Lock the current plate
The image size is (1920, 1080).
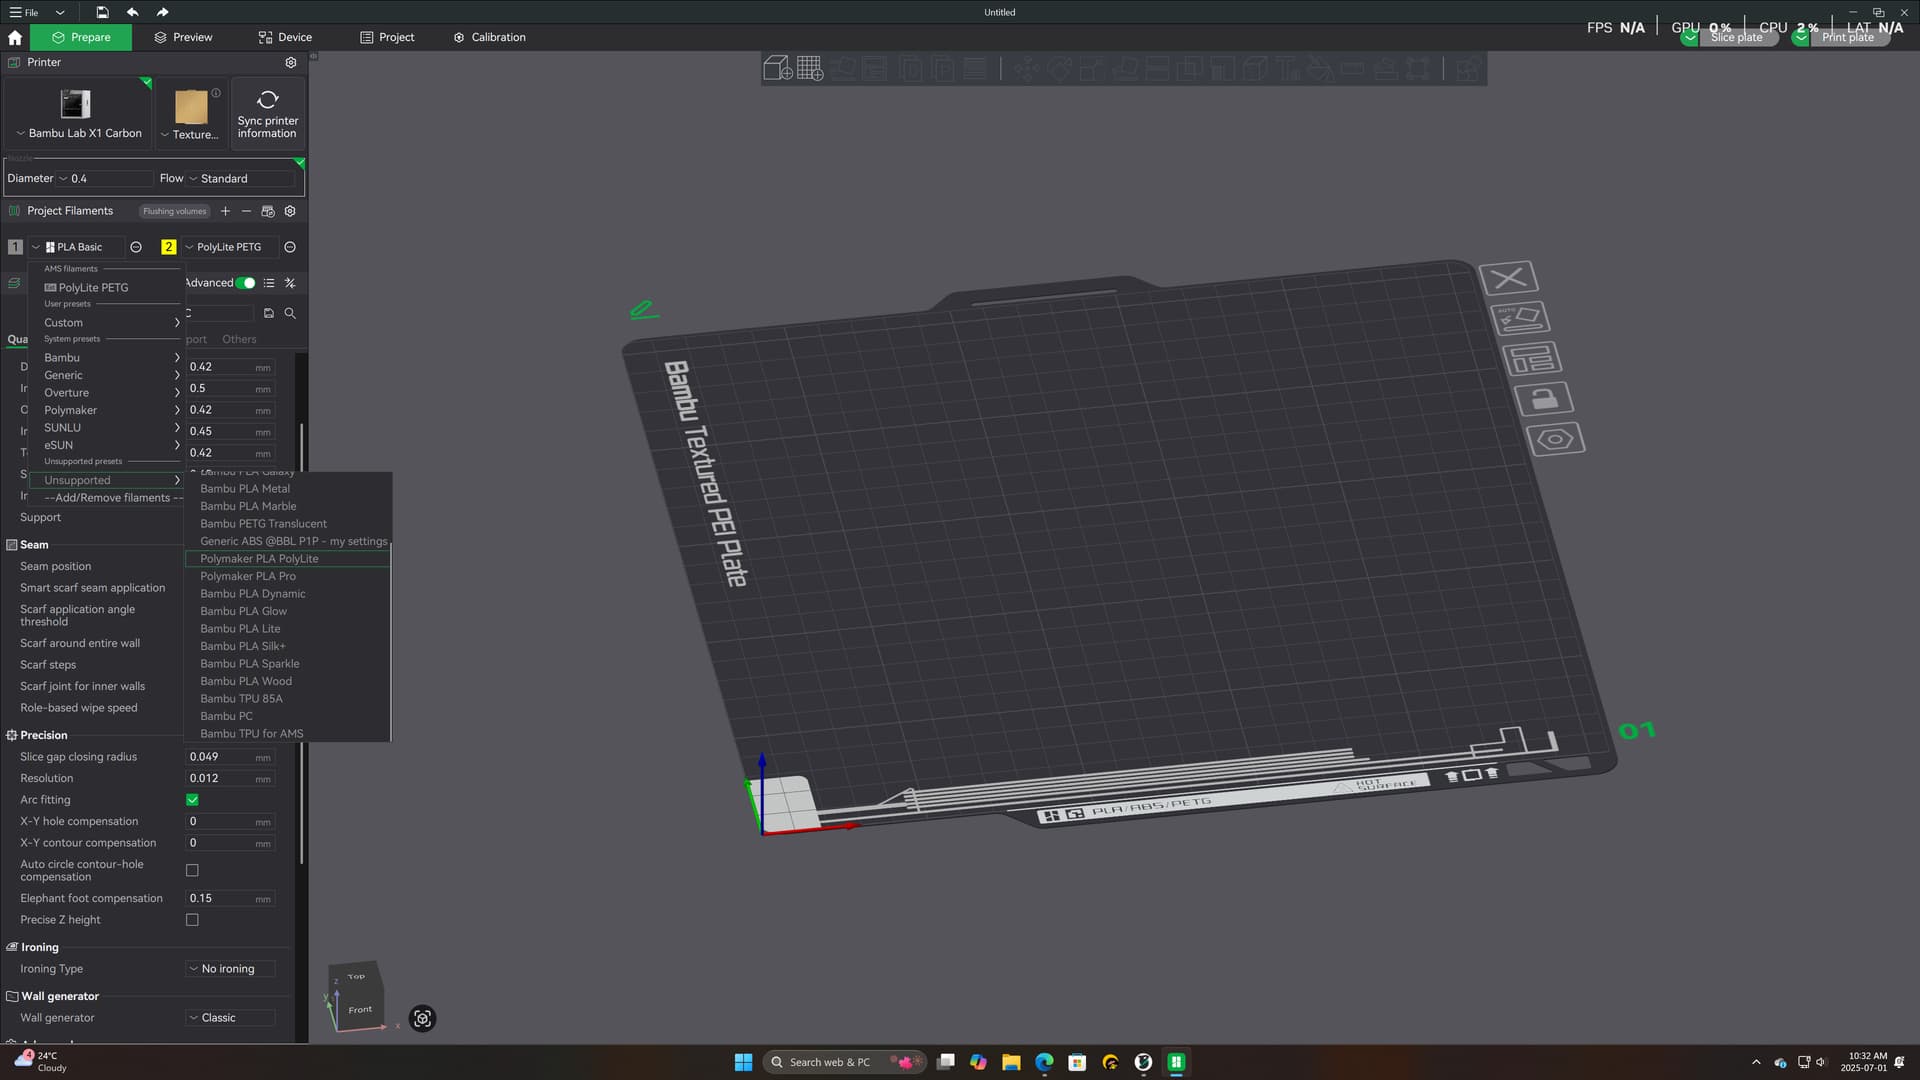(1544, 399)
